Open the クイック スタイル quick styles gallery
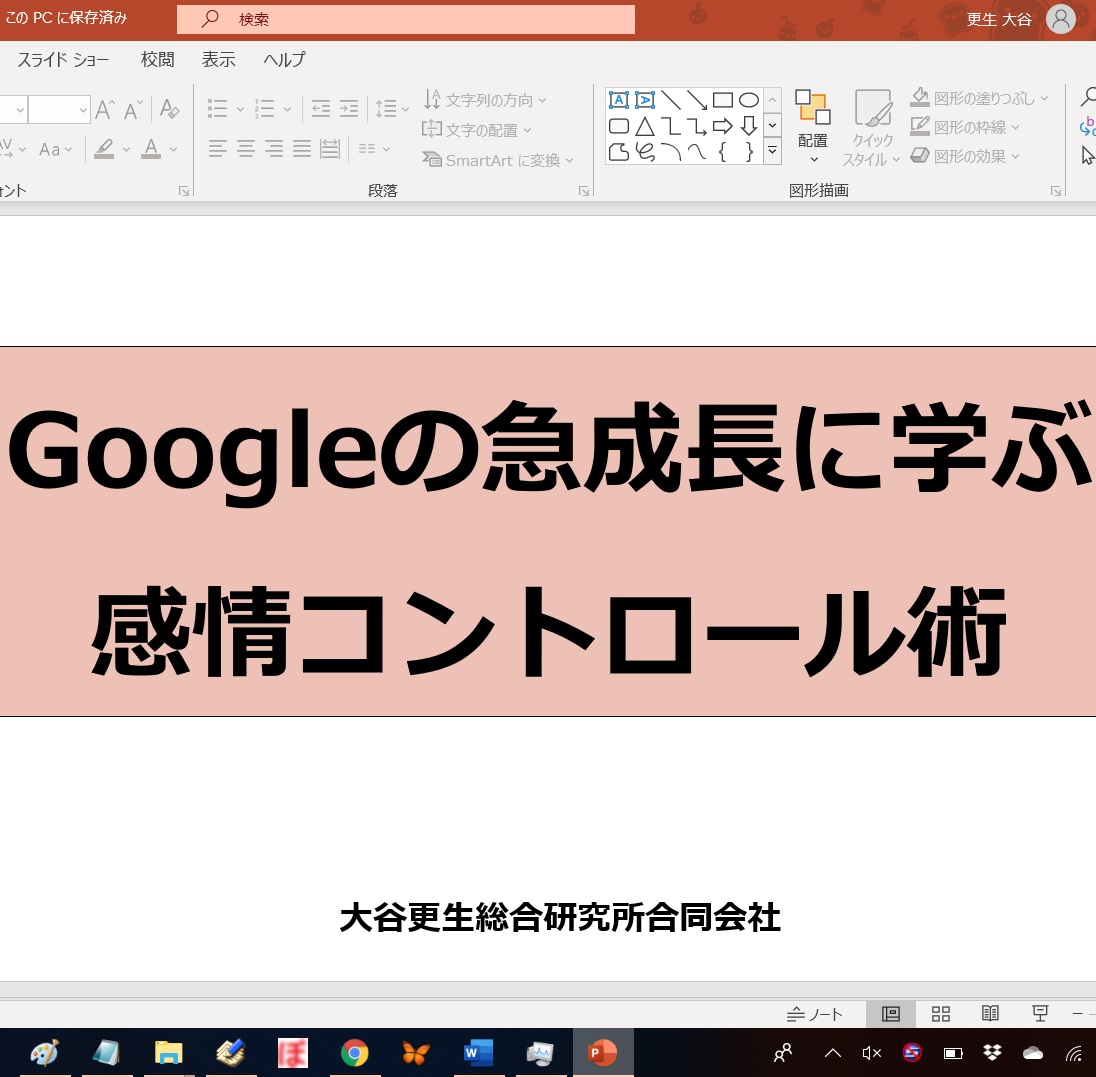Screen dimensions: 1096x1077 [x=872, y=127]
